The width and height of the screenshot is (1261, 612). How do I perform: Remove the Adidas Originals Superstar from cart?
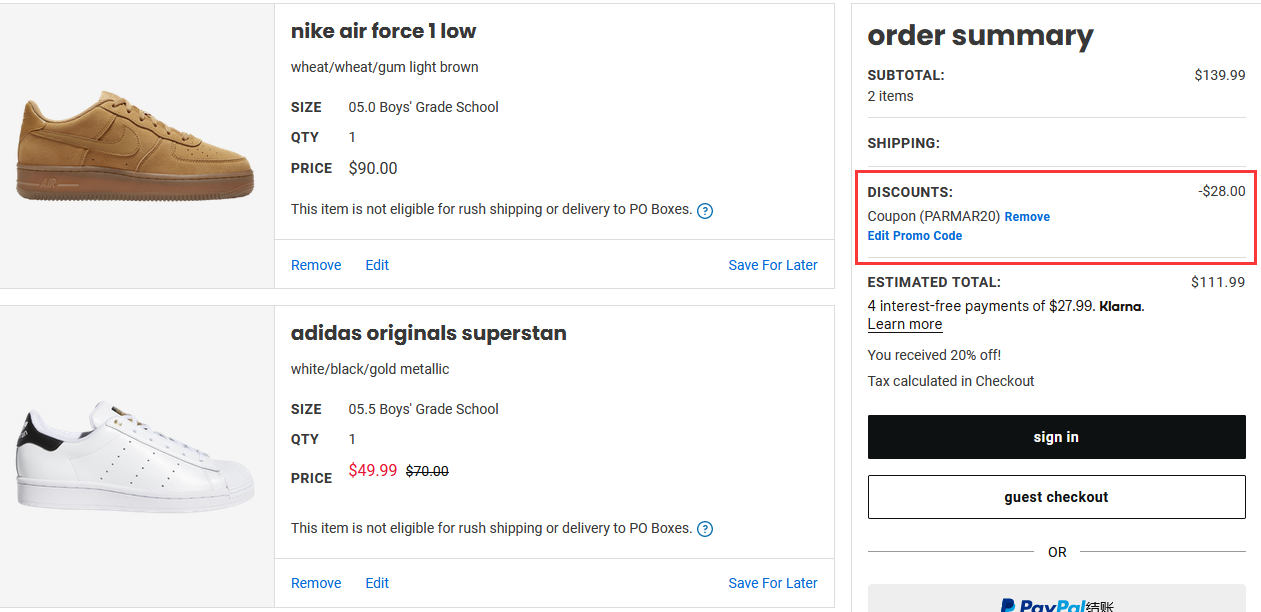316,583
